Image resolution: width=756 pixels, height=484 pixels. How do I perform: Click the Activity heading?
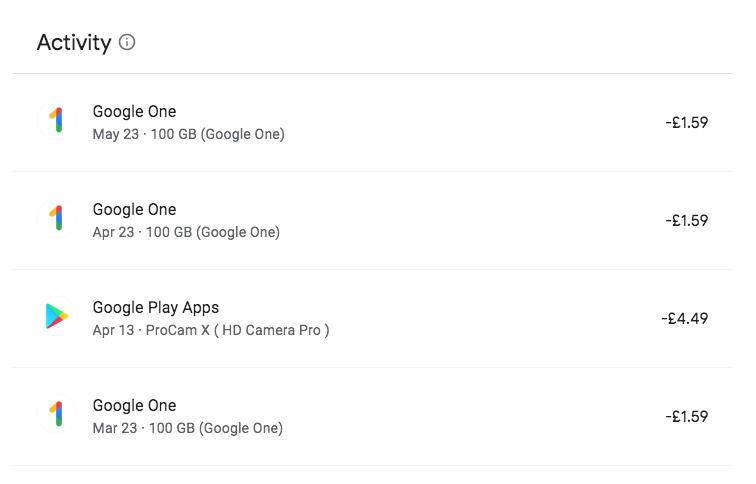click(74, 42)
